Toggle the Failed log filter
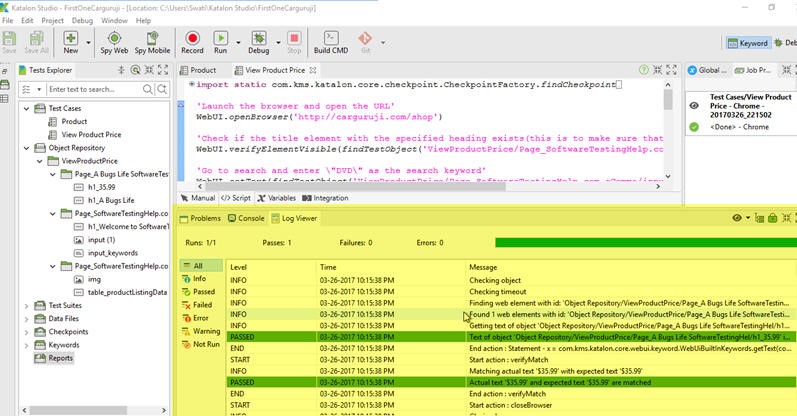The width and height of the screenshot is (797, 416). point(197,305)
